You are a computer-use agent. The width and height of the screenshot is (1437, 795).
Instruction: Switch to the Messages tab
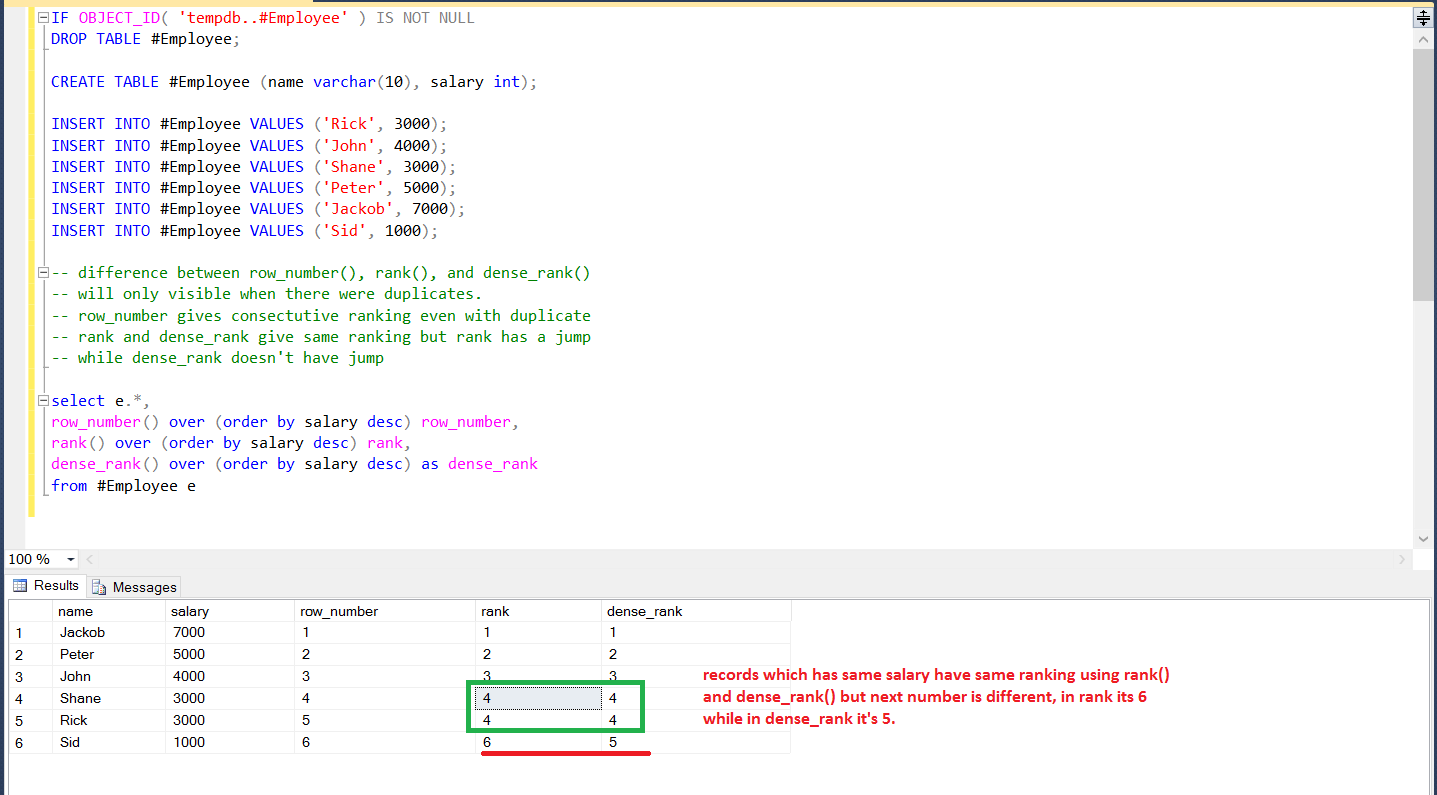[134, 587]
